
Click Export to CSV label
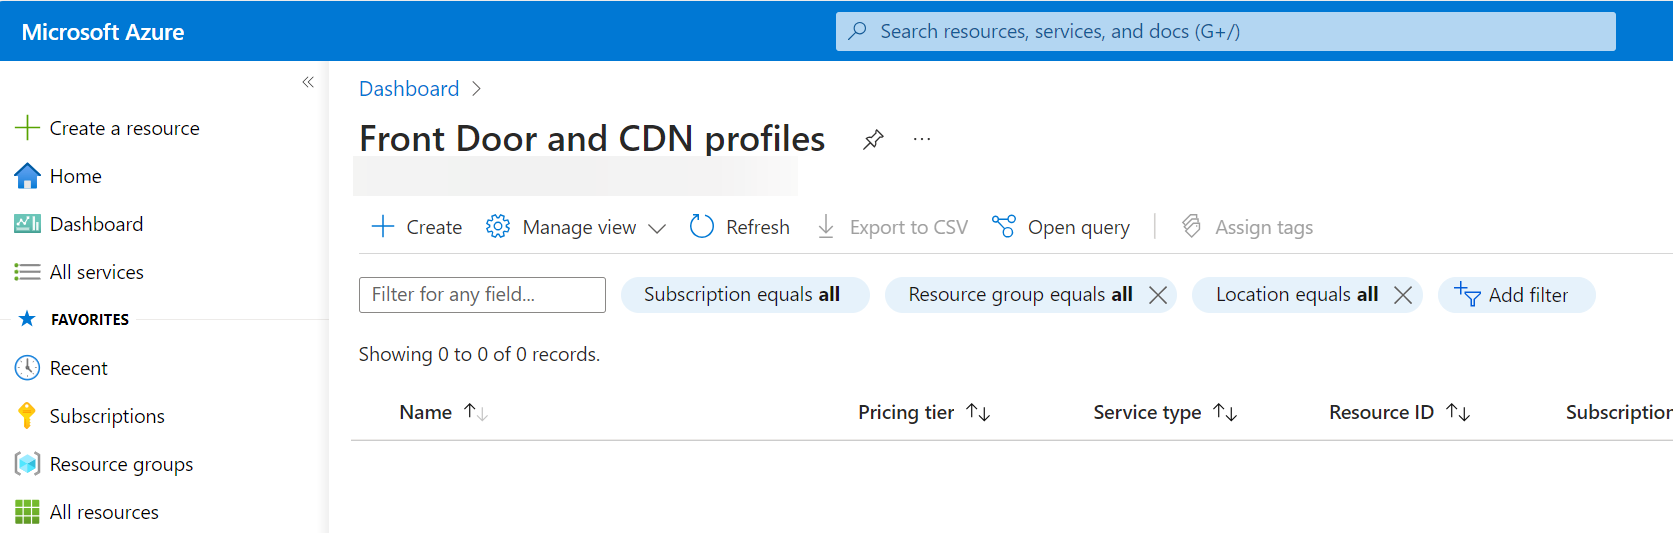point(909,227)
